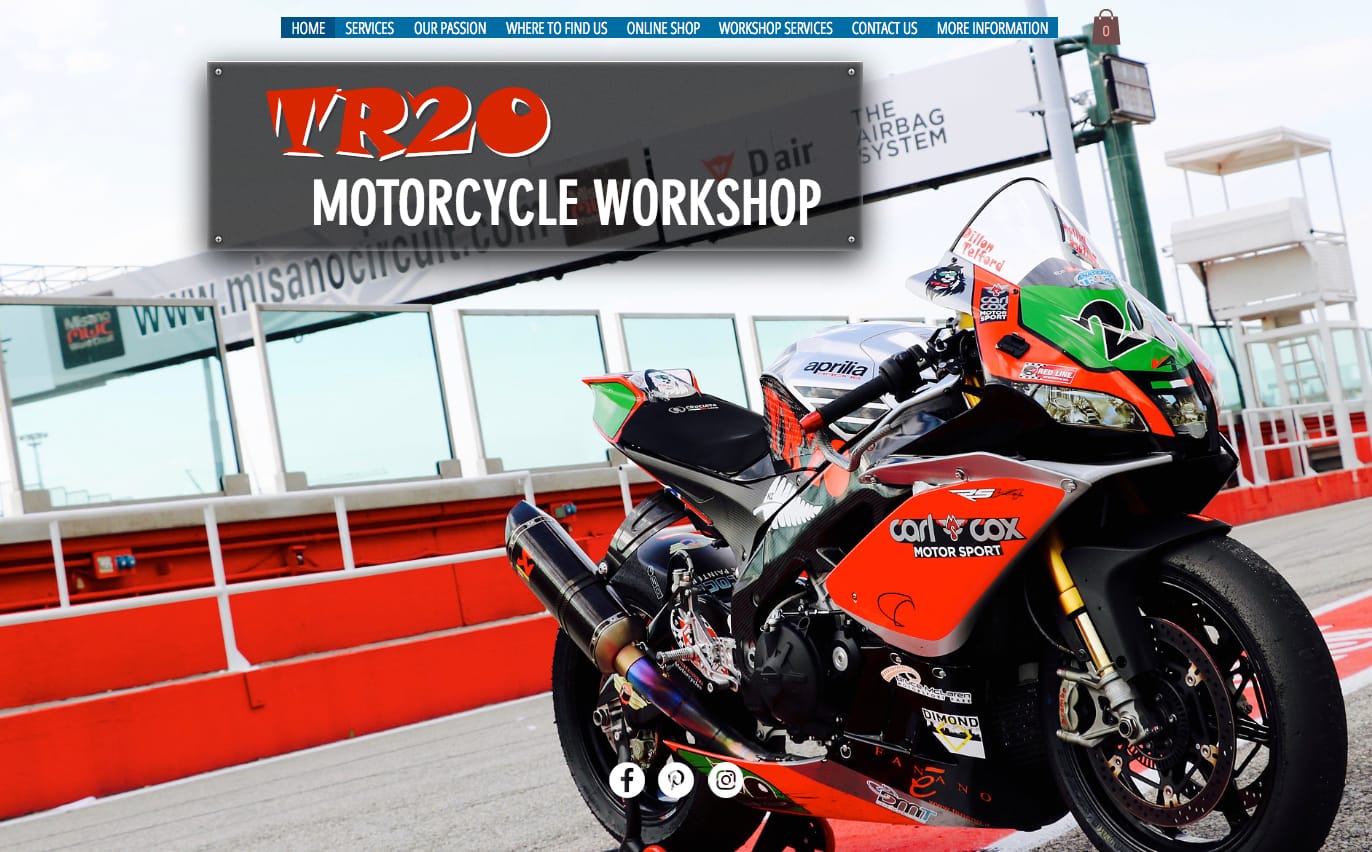The image size is (1372, 852).
Task: Click the aprilia logo on the tank
Action: tap(835, 369)
